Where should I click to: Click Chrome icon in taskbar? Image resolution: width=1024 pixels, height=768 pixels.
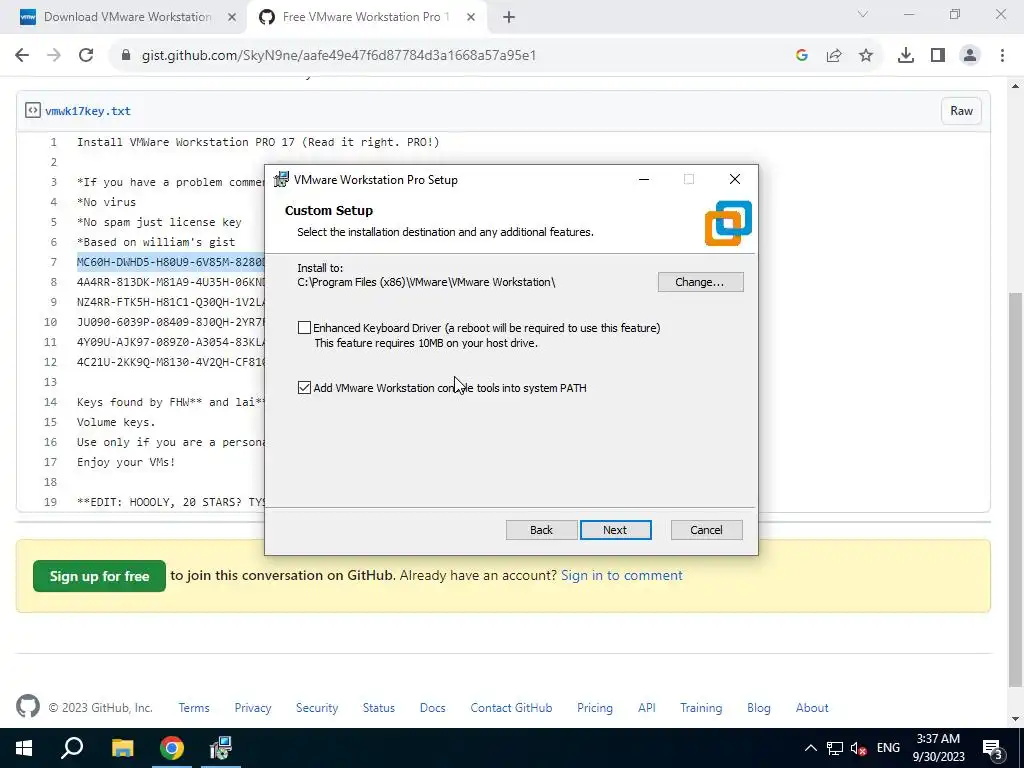point(172,748)
